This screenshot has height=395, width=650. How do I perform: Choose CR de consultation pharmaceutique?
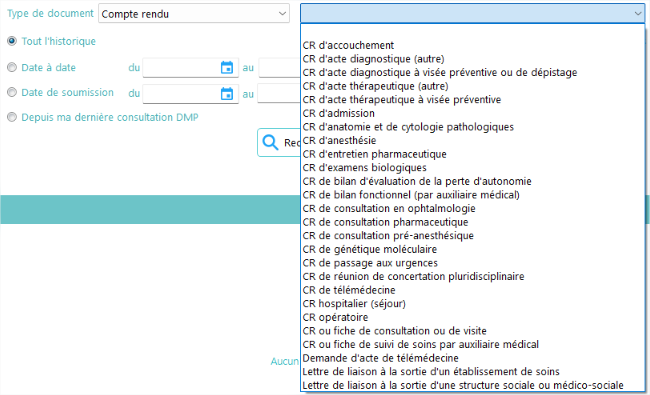coord(473,222)
